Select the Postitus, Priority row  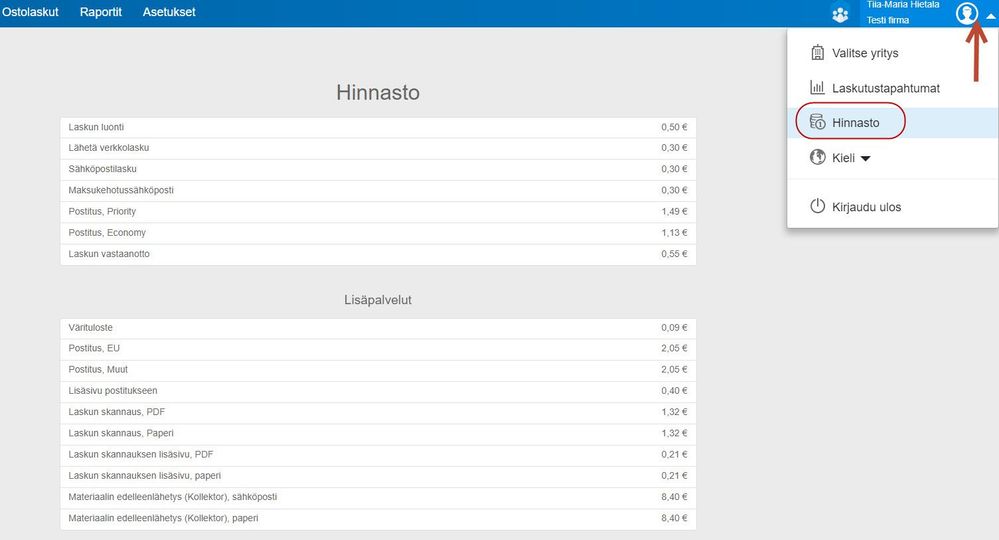378,211
